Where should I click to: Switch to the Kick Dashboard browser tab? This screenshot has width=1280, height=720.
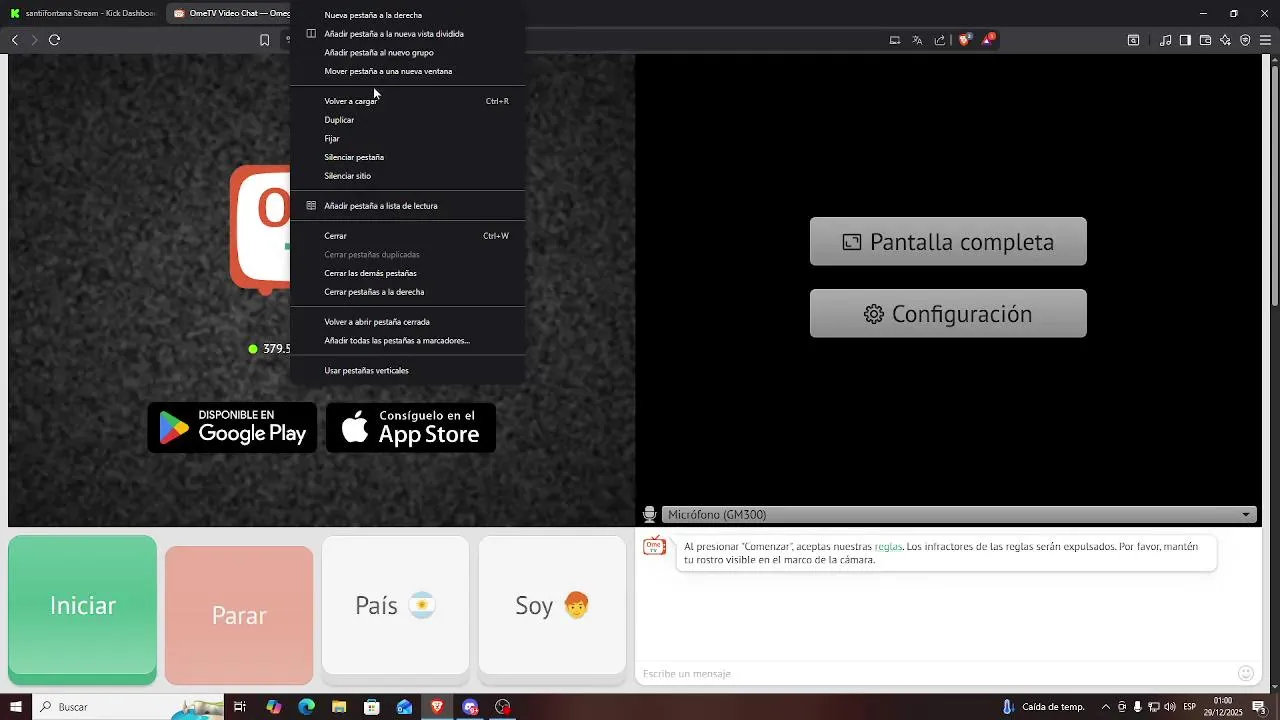point(83,13)
